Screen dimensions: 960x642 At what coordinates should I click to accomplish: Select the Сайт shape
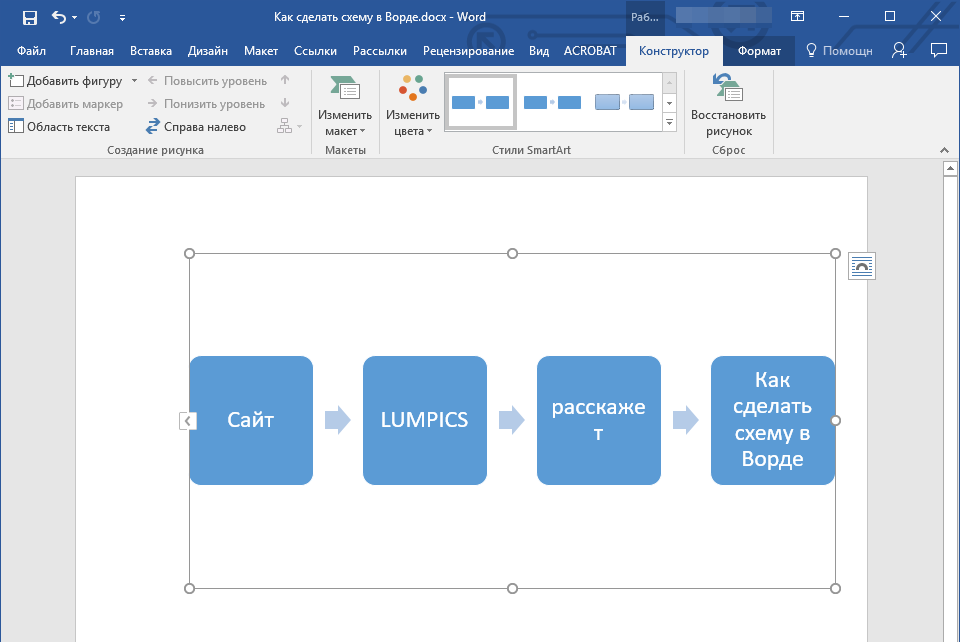(x=251, y=420)
